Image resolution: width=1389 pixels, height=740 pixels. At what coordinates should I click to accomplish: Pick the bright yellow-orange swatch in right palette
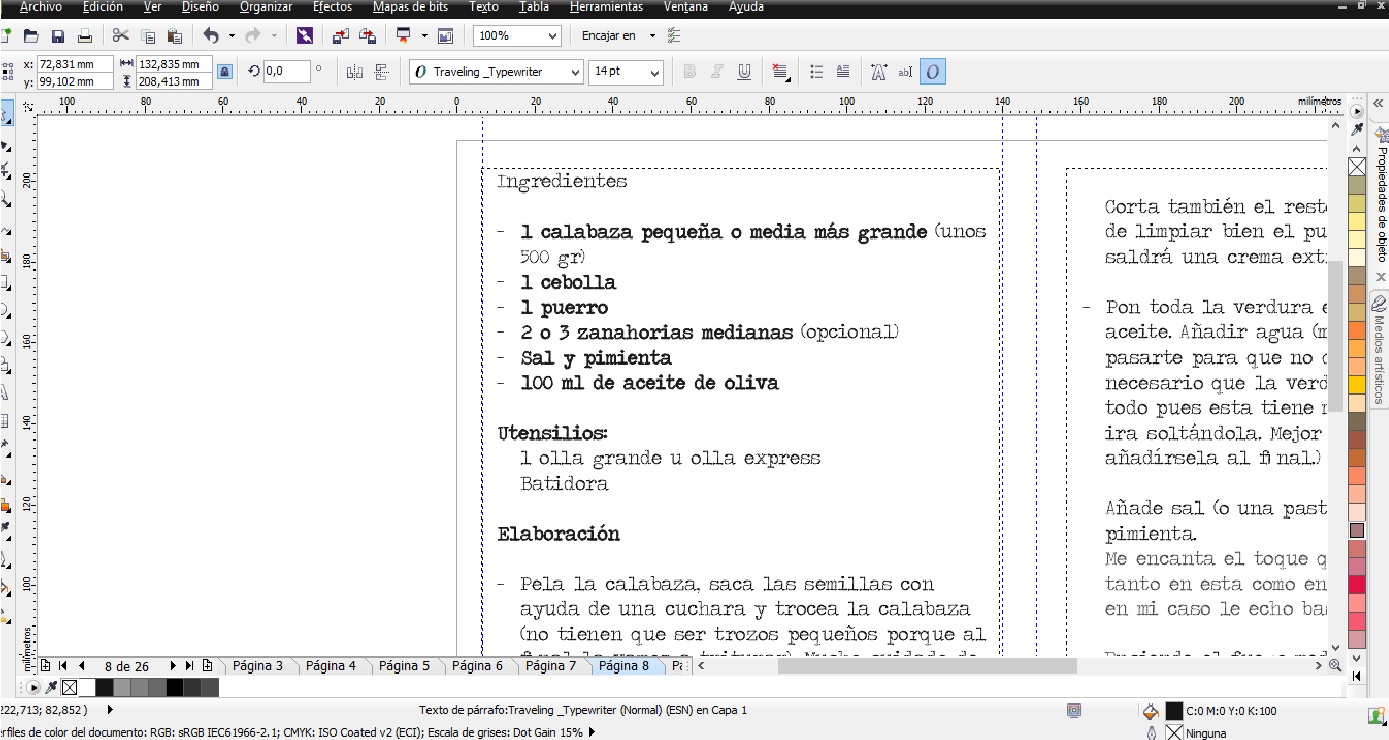[x=1357, y=384]
